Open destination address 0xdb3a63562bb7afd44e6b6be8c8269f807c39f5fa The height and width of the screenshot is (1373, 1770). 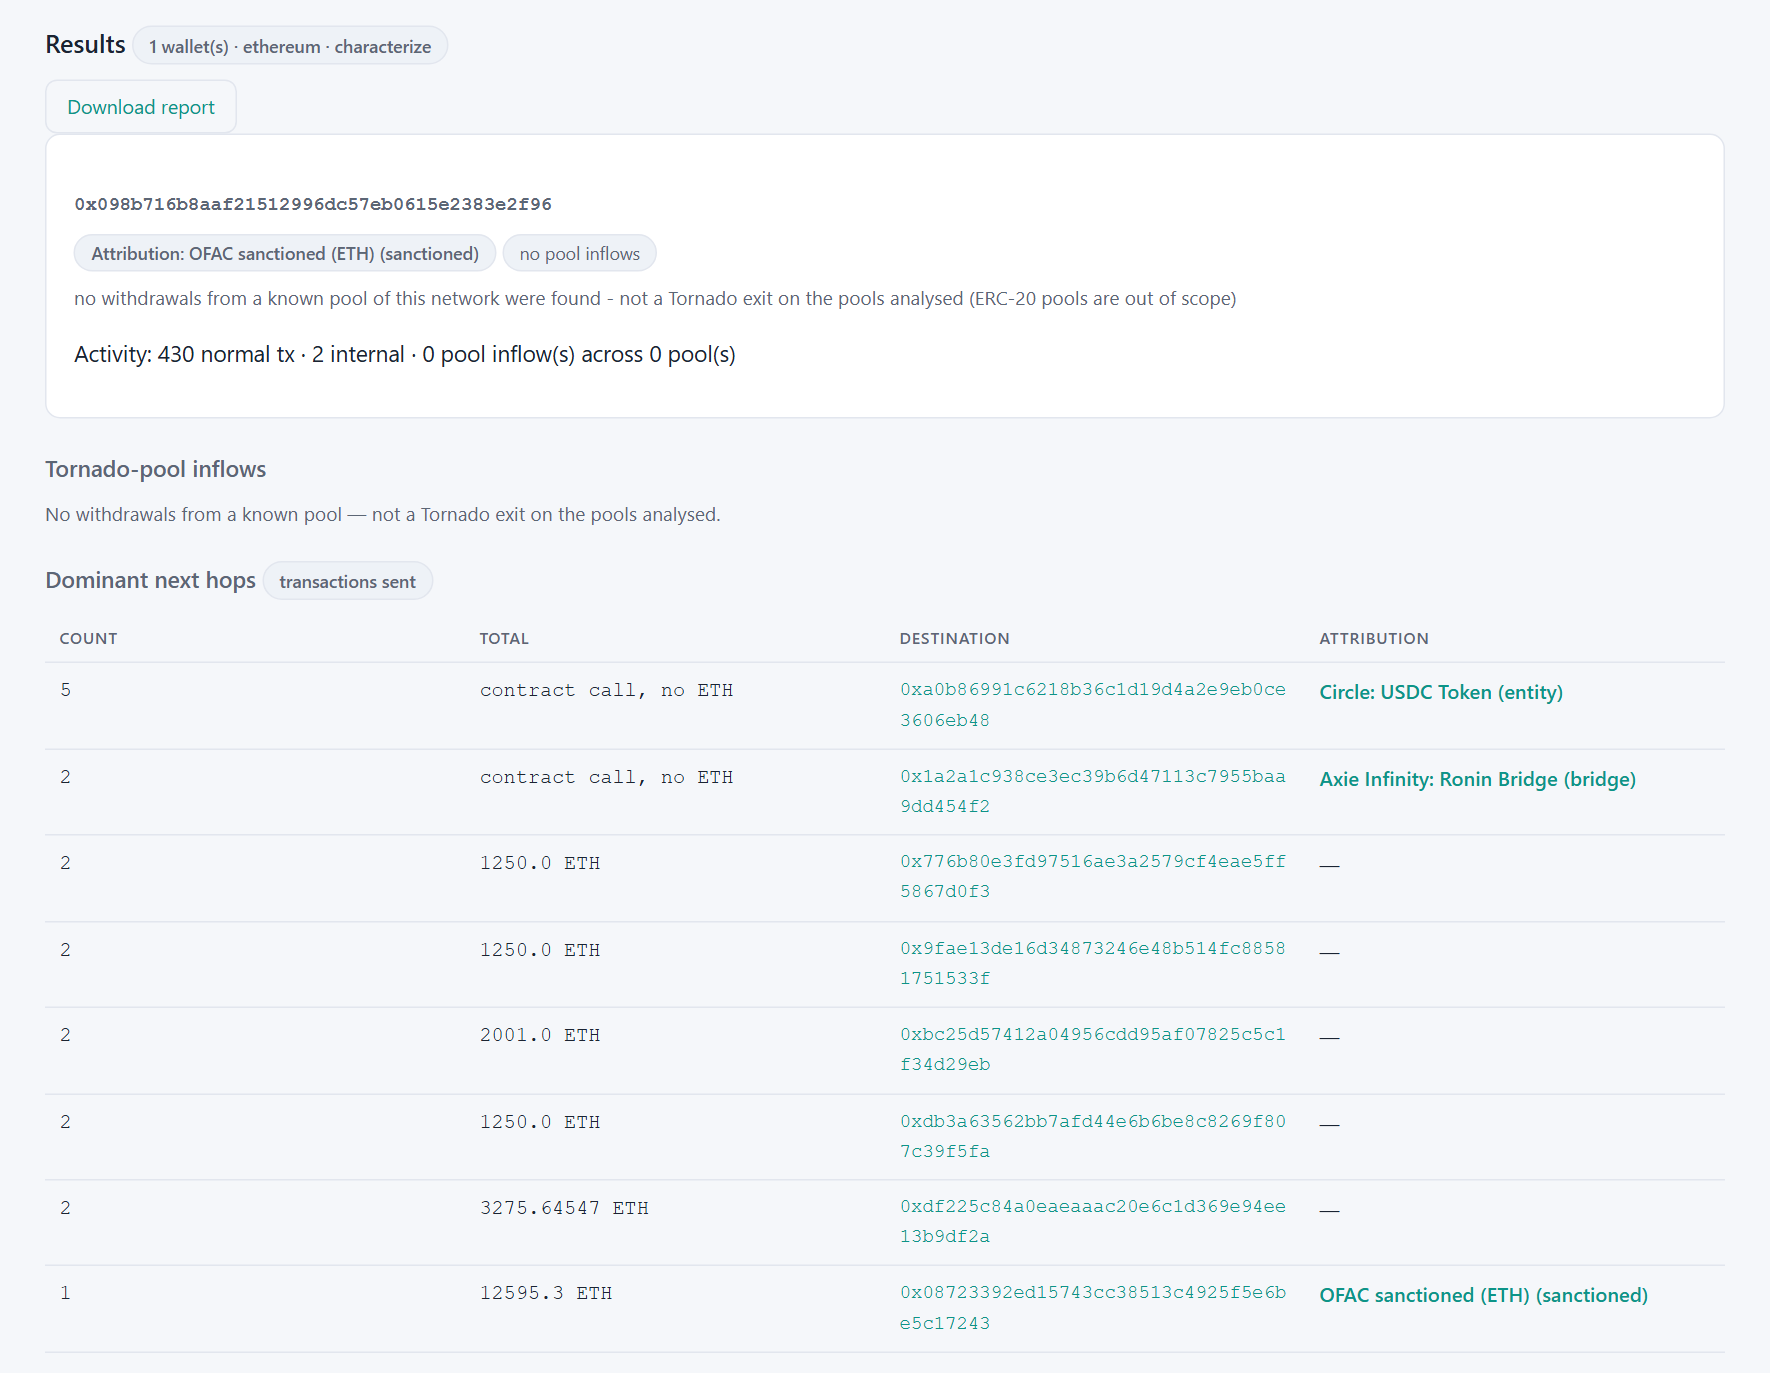point(1093,1136)
